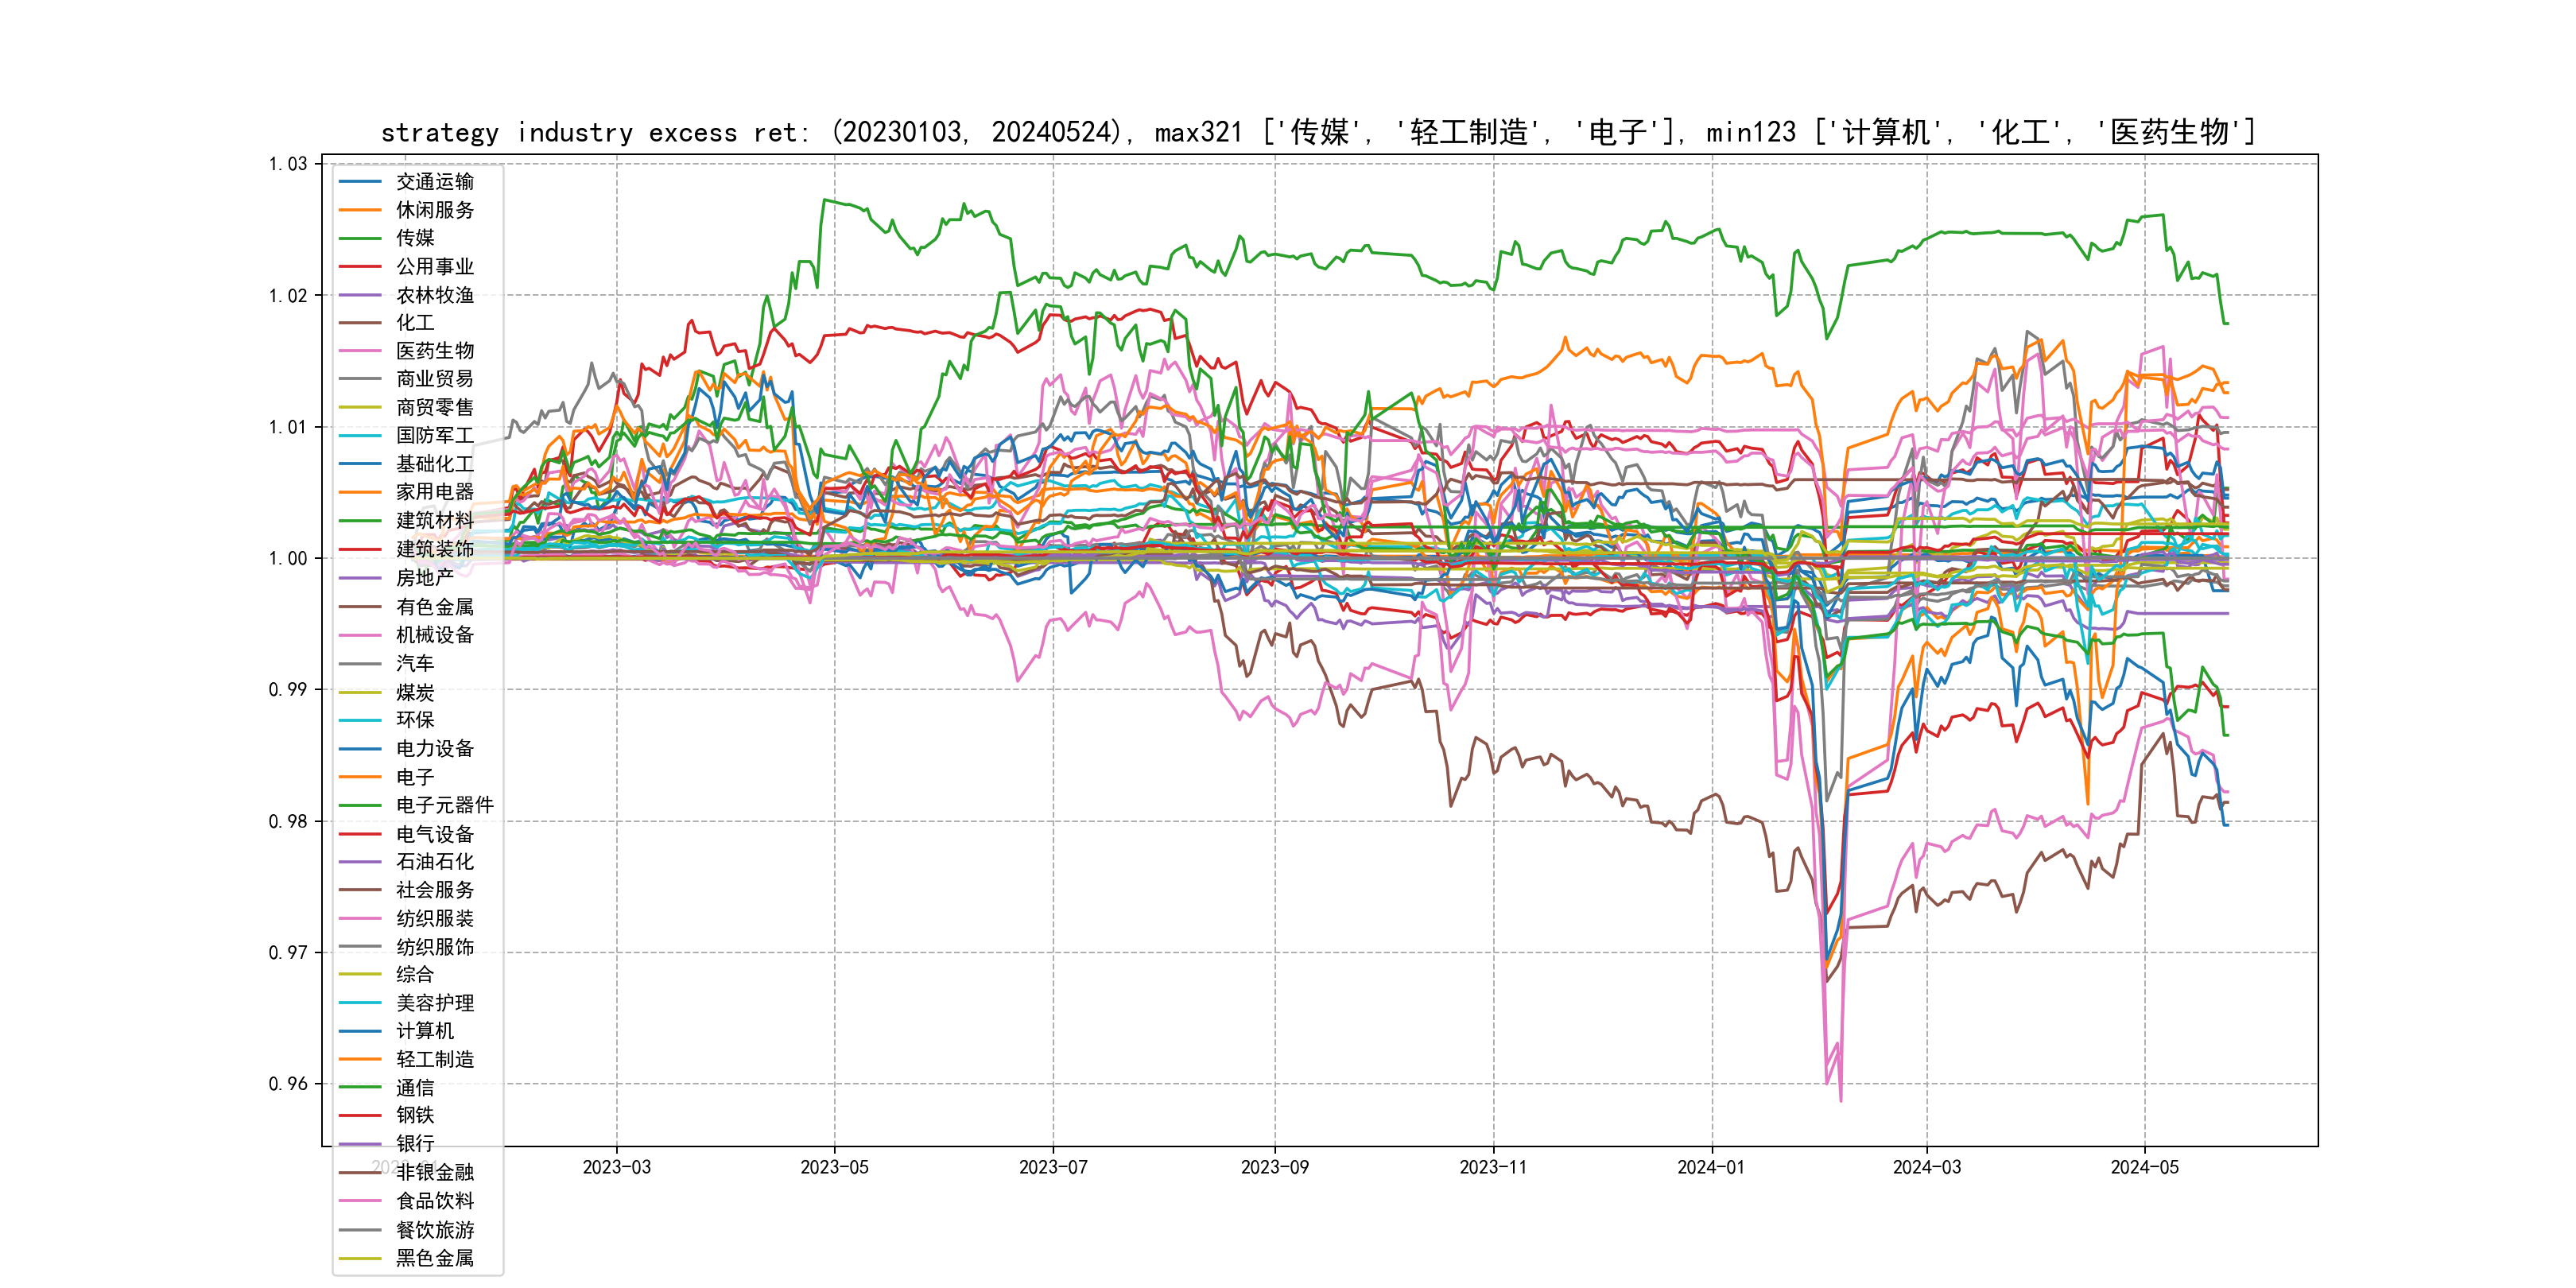2576x1288 pixels.
Task: Click the 计算机 legend label
Action: click(x=424, y=1031)
